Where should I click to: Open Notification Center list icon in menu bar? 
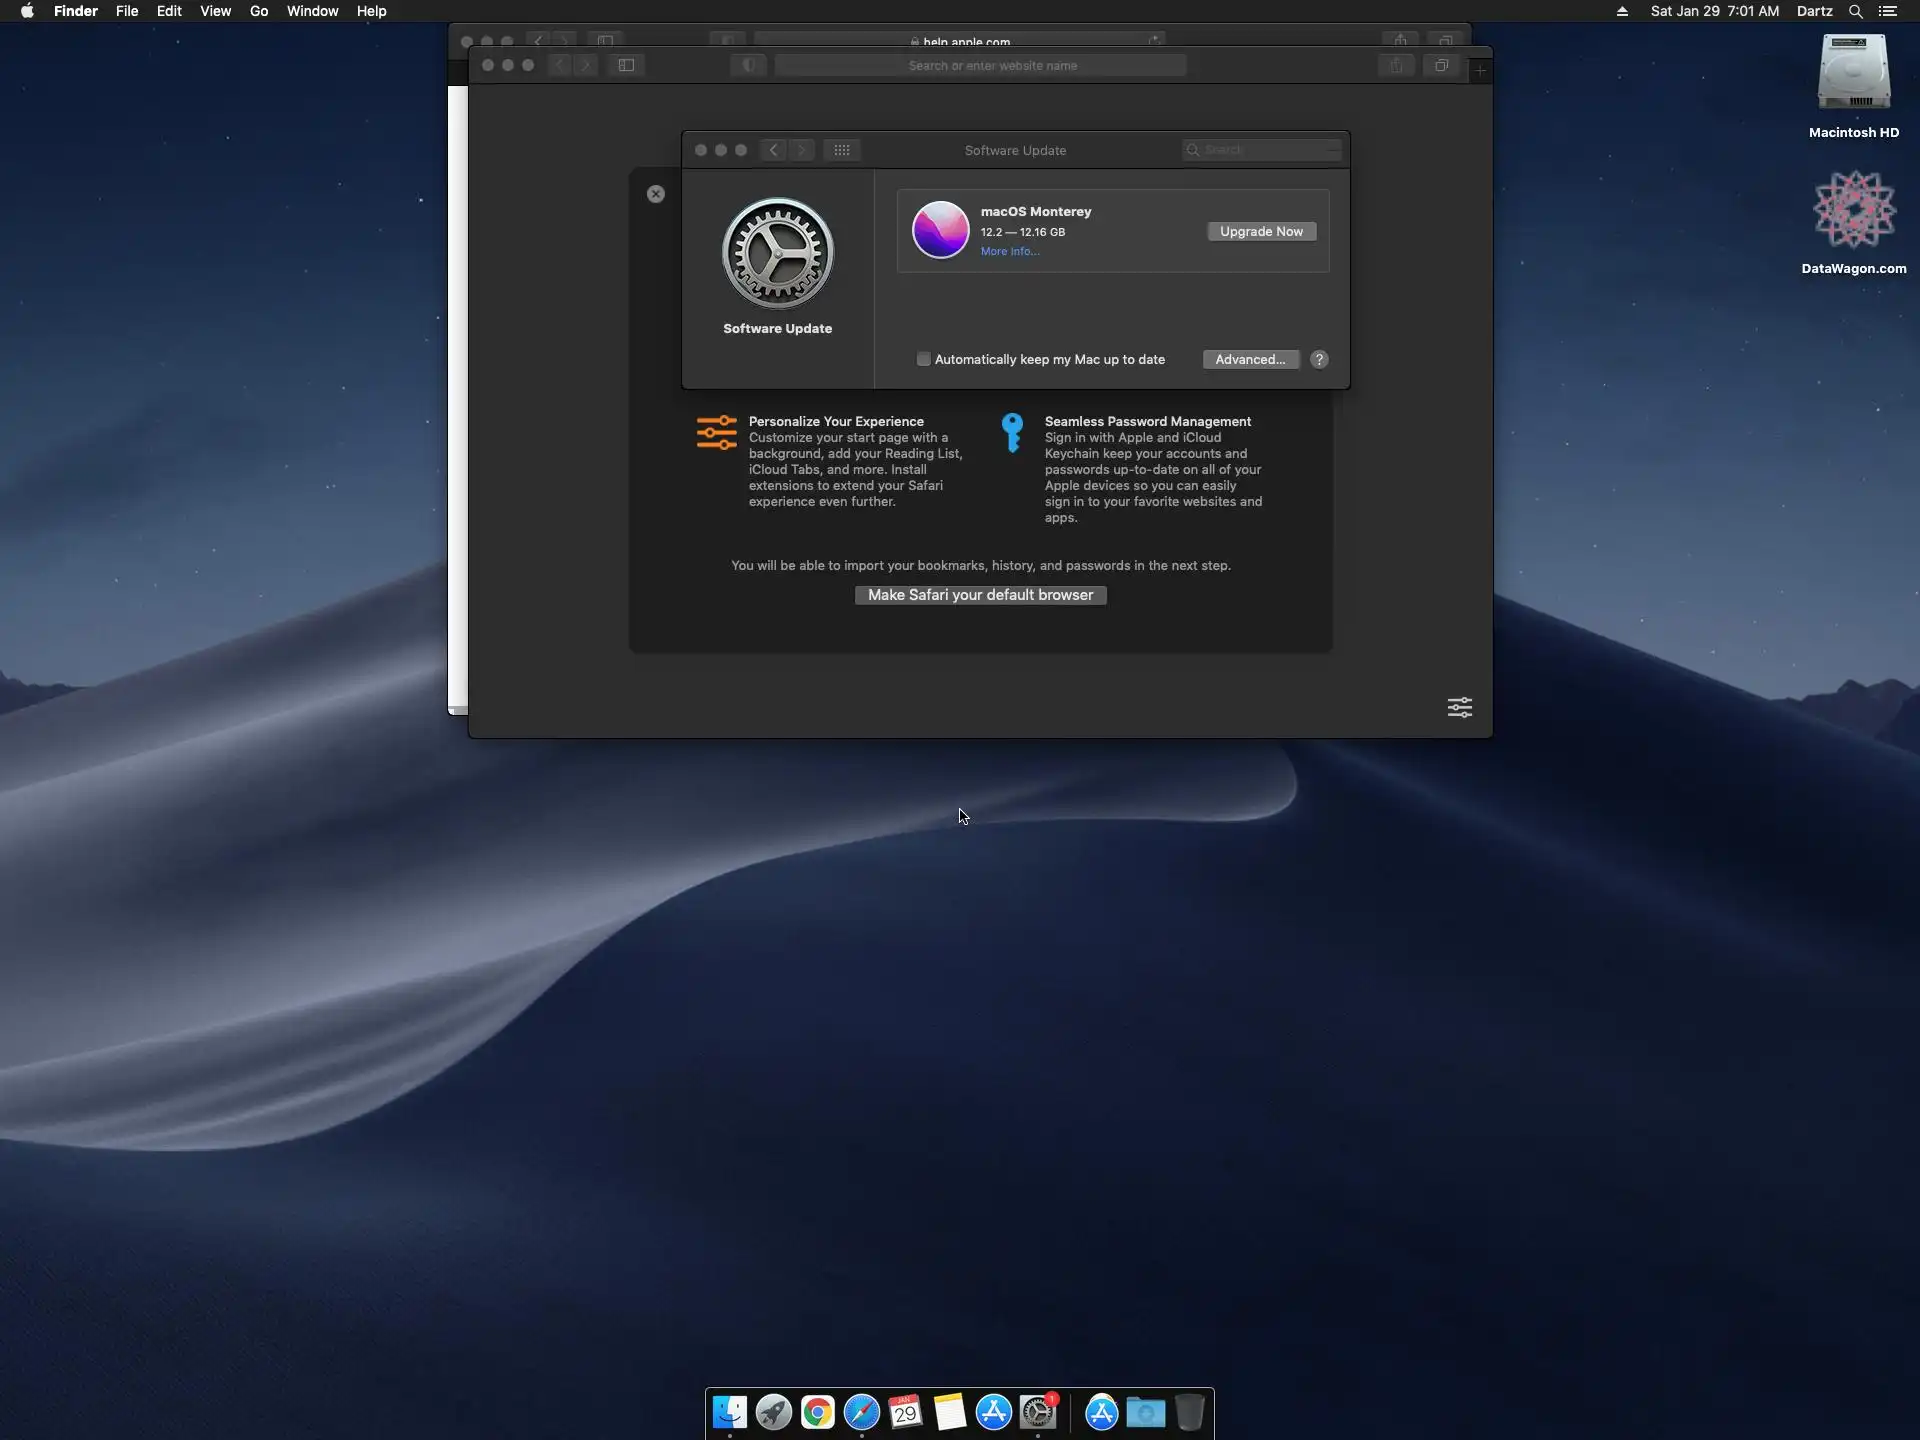click(1888, 12)
